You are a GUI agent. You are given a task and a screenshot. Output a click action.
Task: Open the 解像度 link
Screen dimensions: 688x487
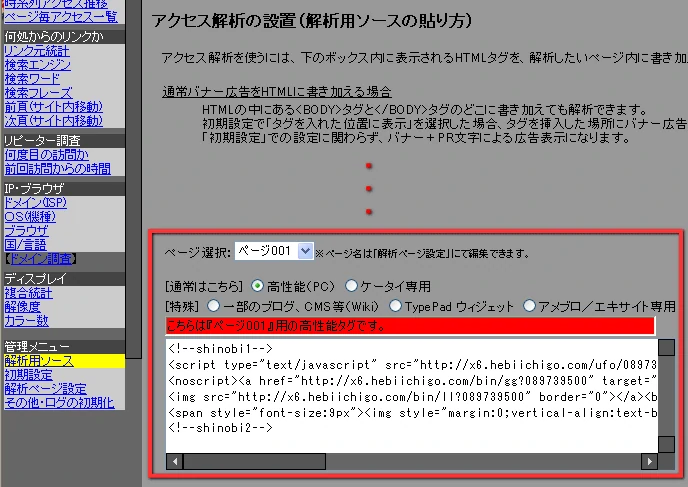22,307
